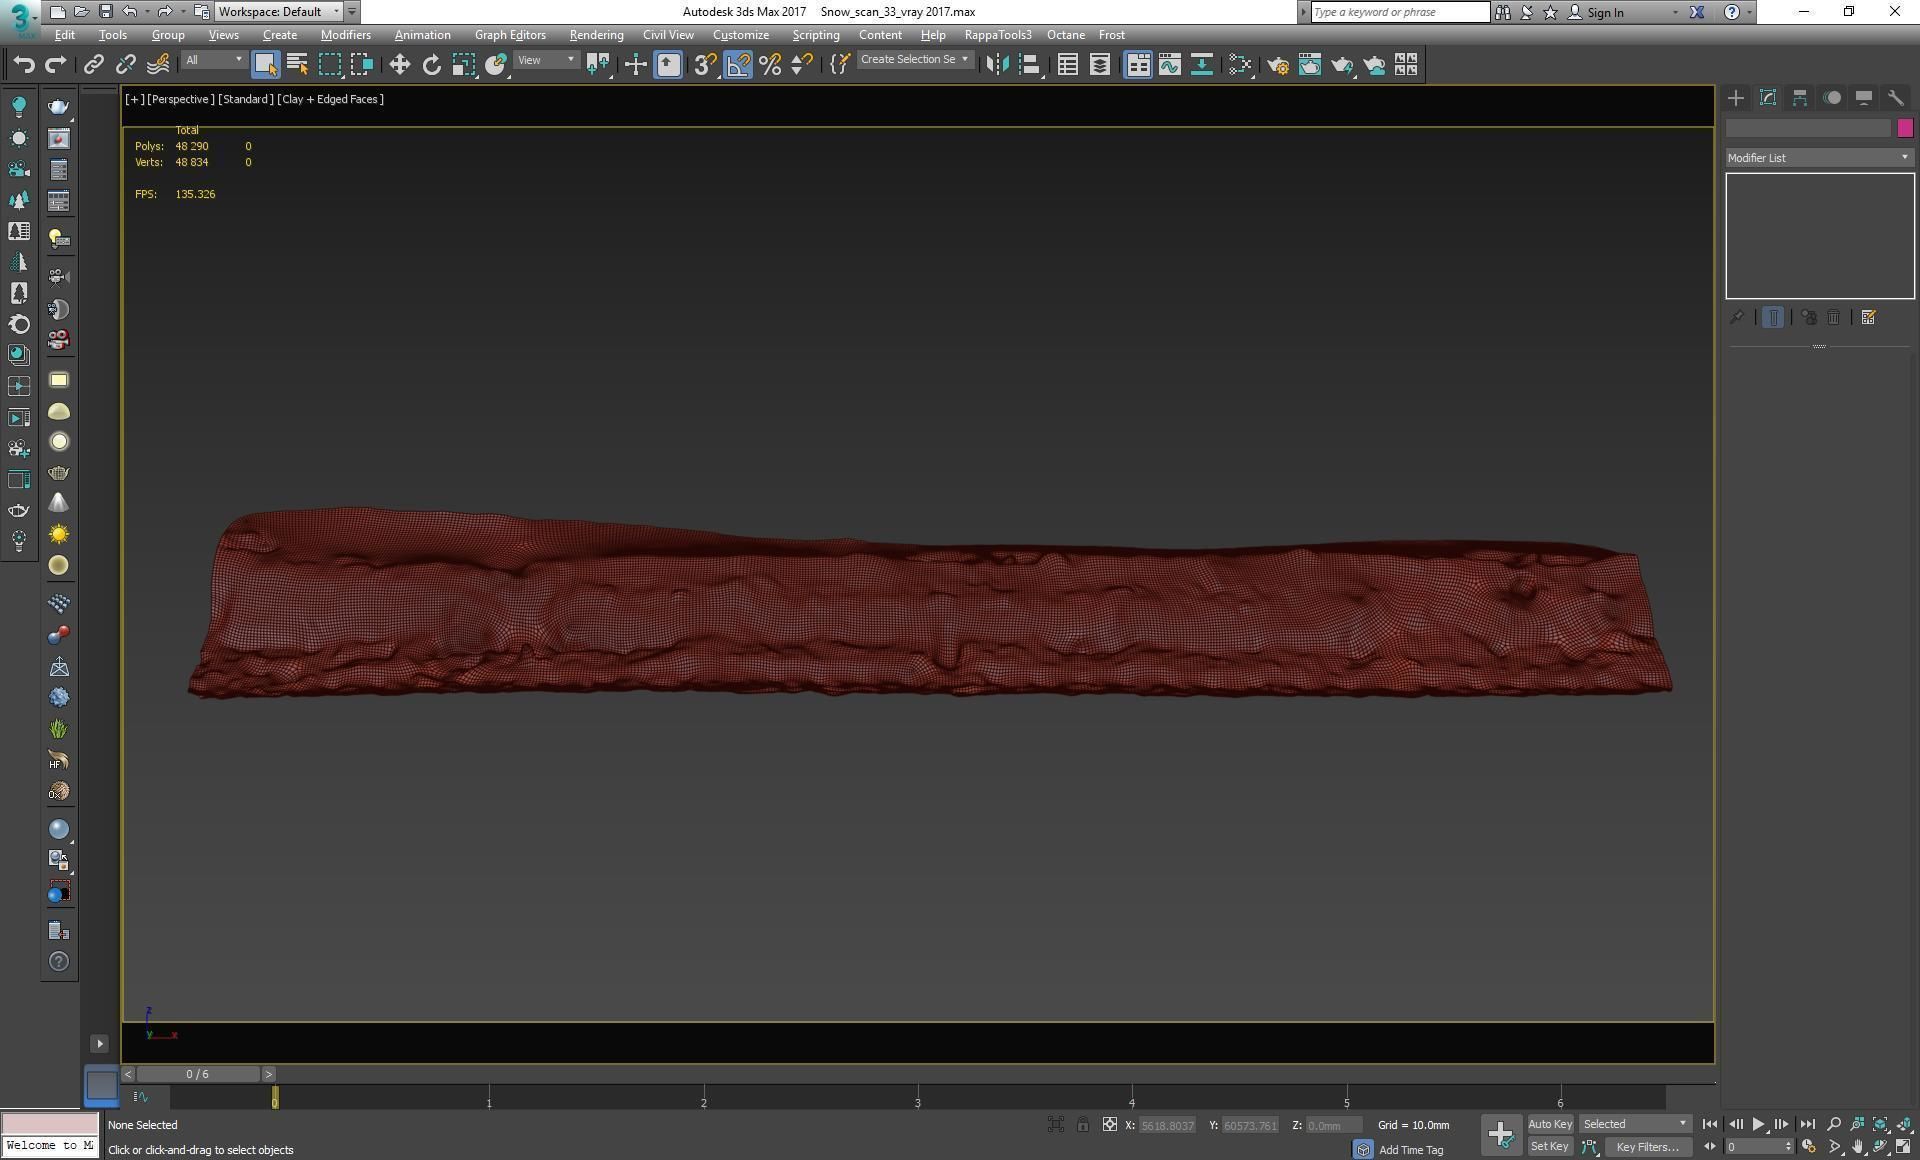This screenshot has width=1920, height=1160.
Task: Click the magenta object color swatch
Action: tap(1904, 128)
